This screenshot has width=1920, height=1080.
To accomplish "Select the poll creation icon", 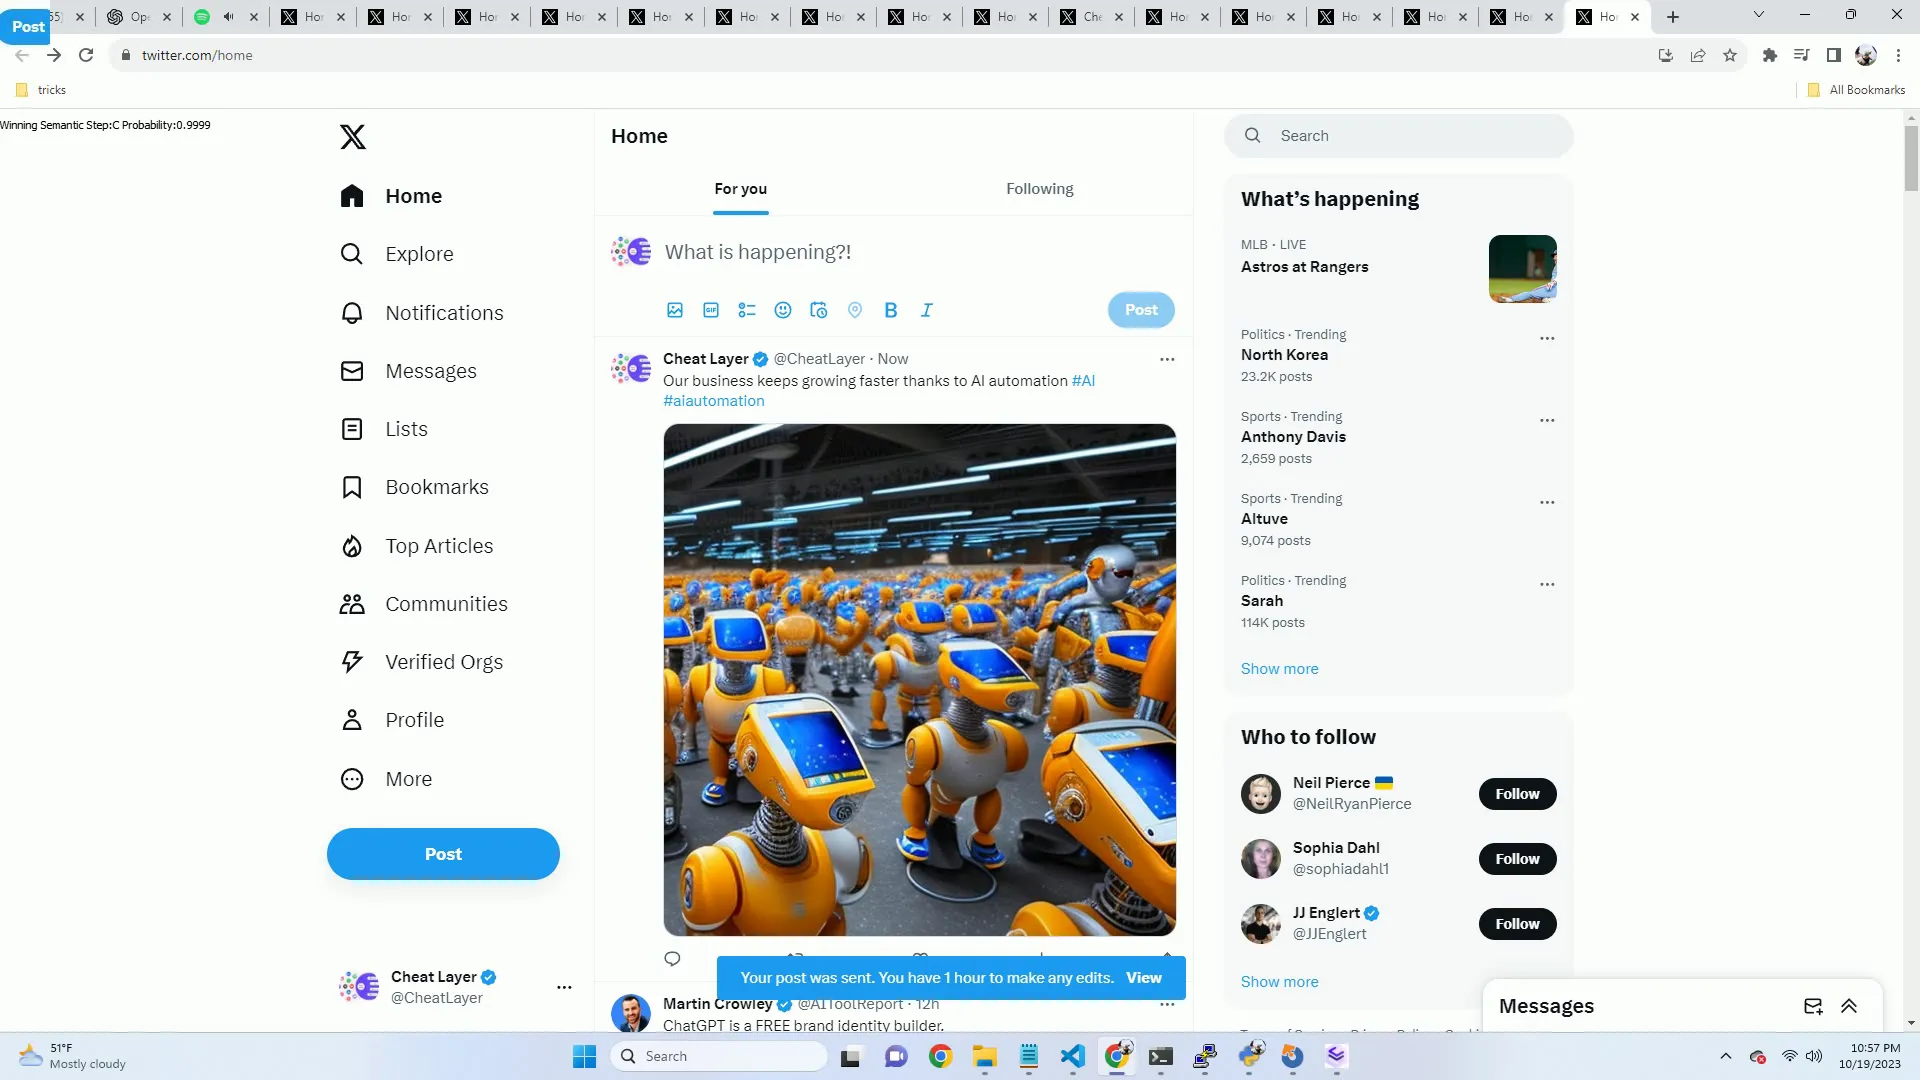I will point(746,309).
